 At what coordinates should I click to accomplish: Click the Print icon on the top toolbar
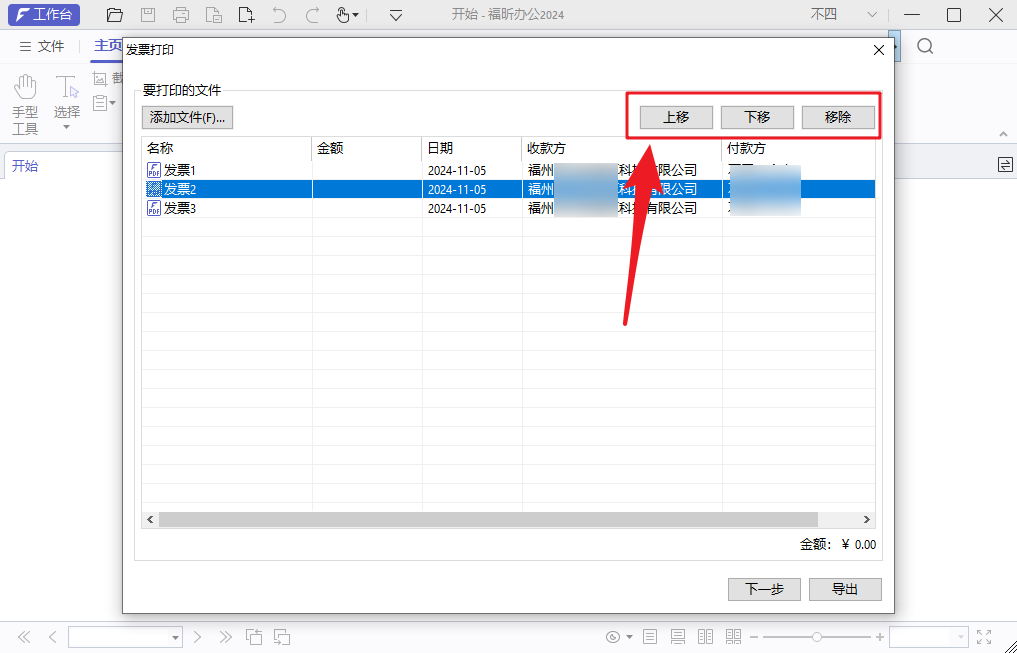[180, 16]
